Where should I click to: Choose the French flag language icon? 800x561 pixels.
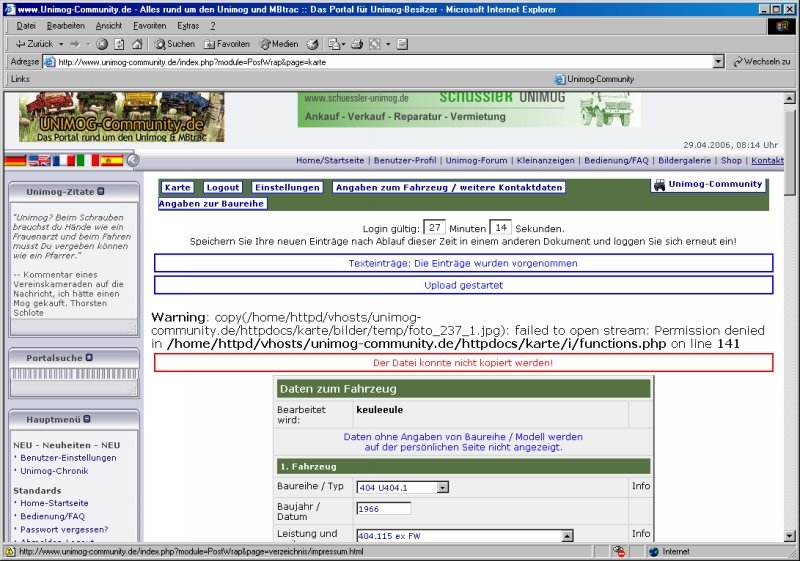point(63,160)
